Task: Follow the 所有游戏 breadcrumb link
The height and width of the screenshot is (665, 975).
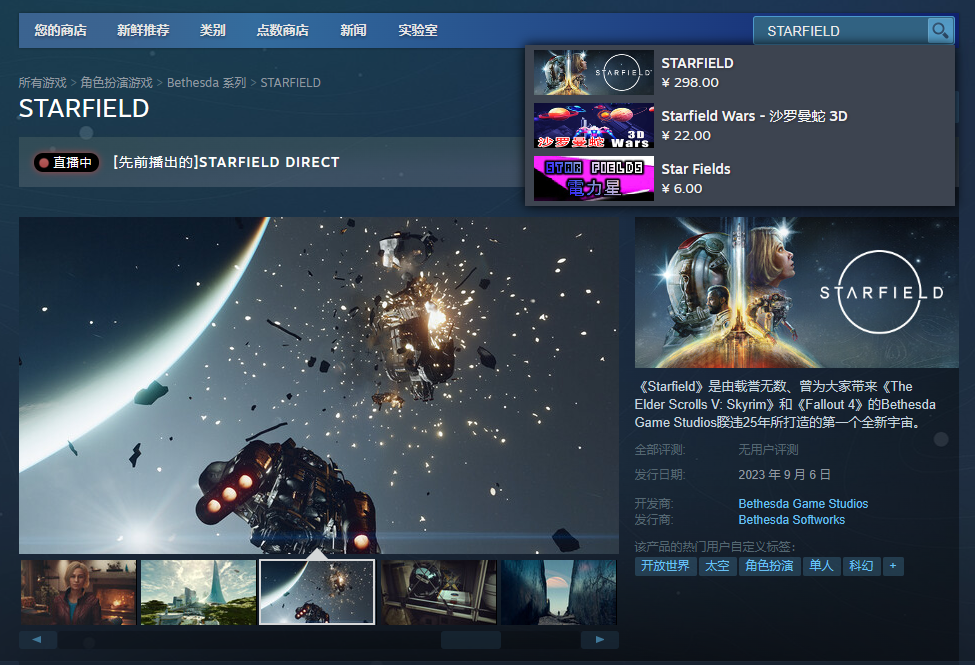Action: [42, 83]
